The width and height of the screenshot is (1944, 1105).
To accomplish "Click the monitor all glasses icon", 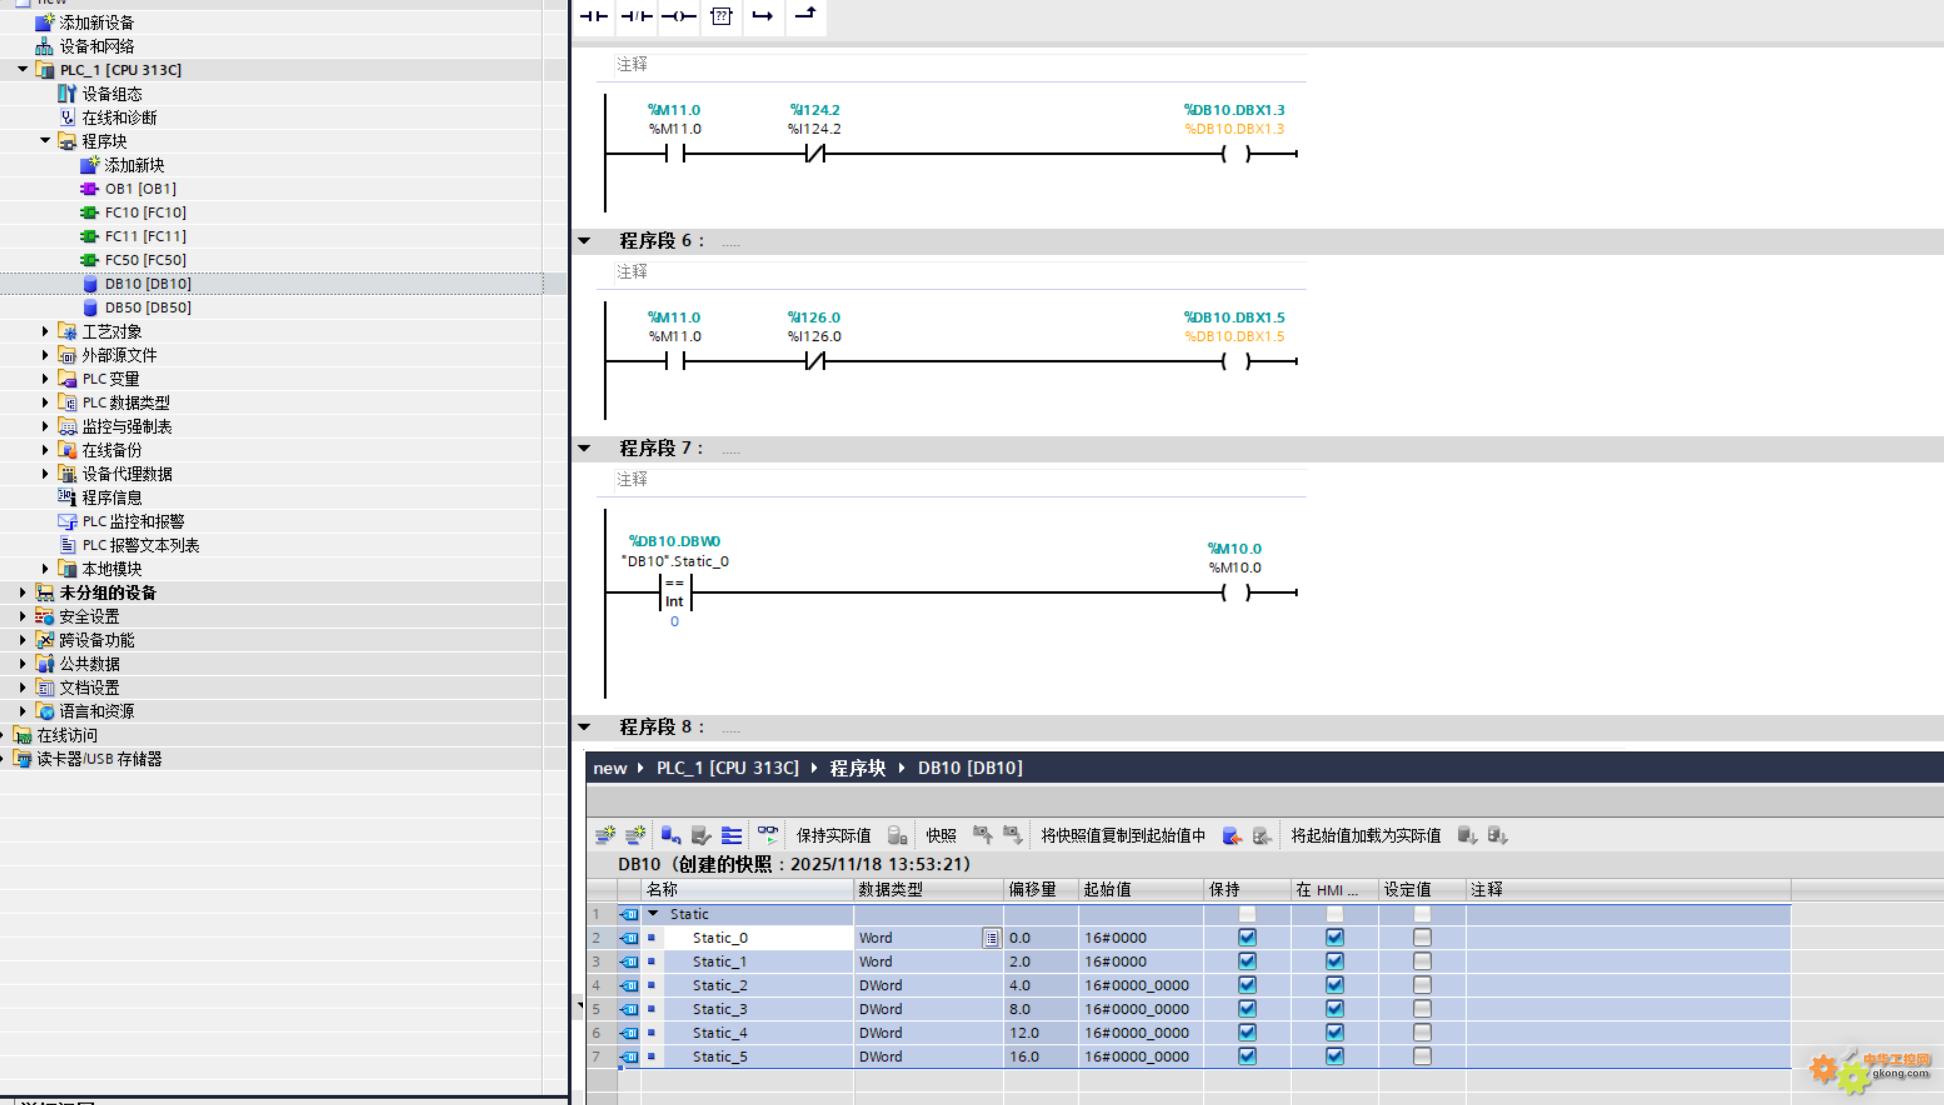I will (767, 834).
